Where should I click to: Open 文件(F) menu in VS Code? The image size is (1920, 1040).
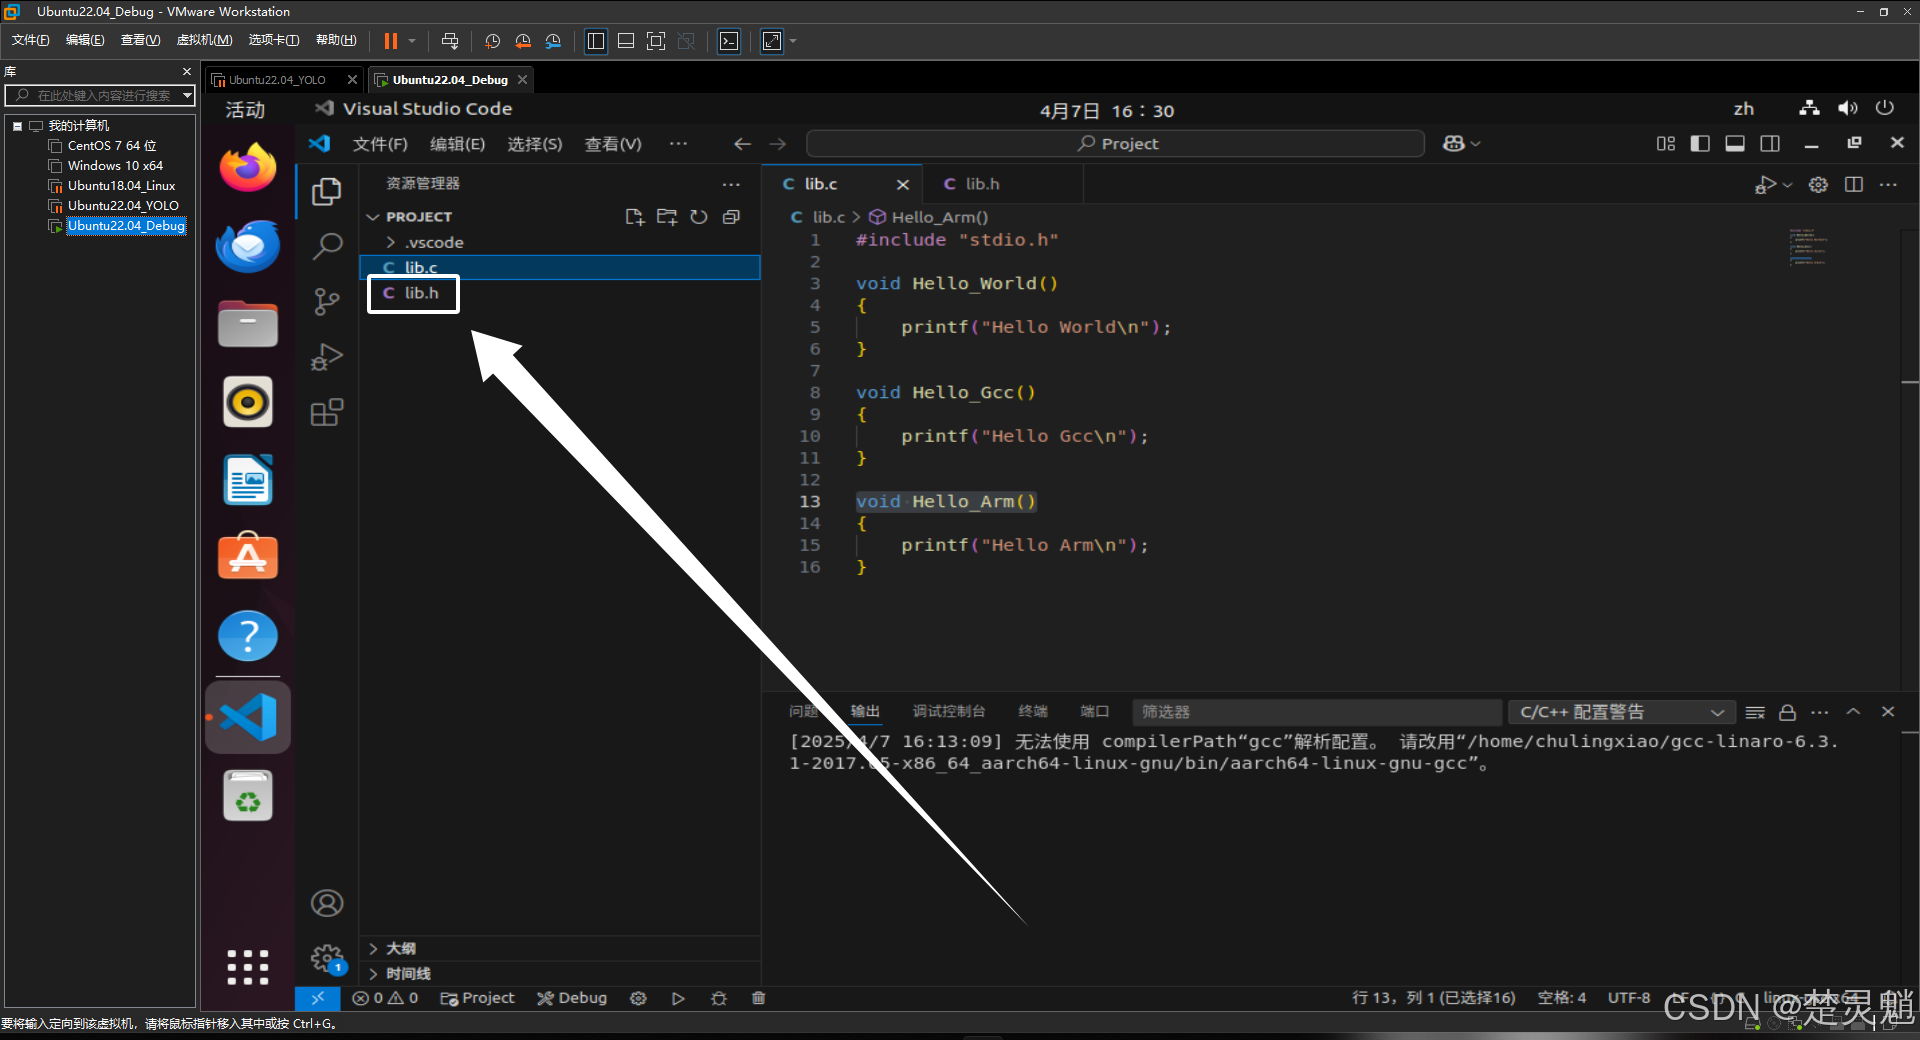click(x=380, y=144)
